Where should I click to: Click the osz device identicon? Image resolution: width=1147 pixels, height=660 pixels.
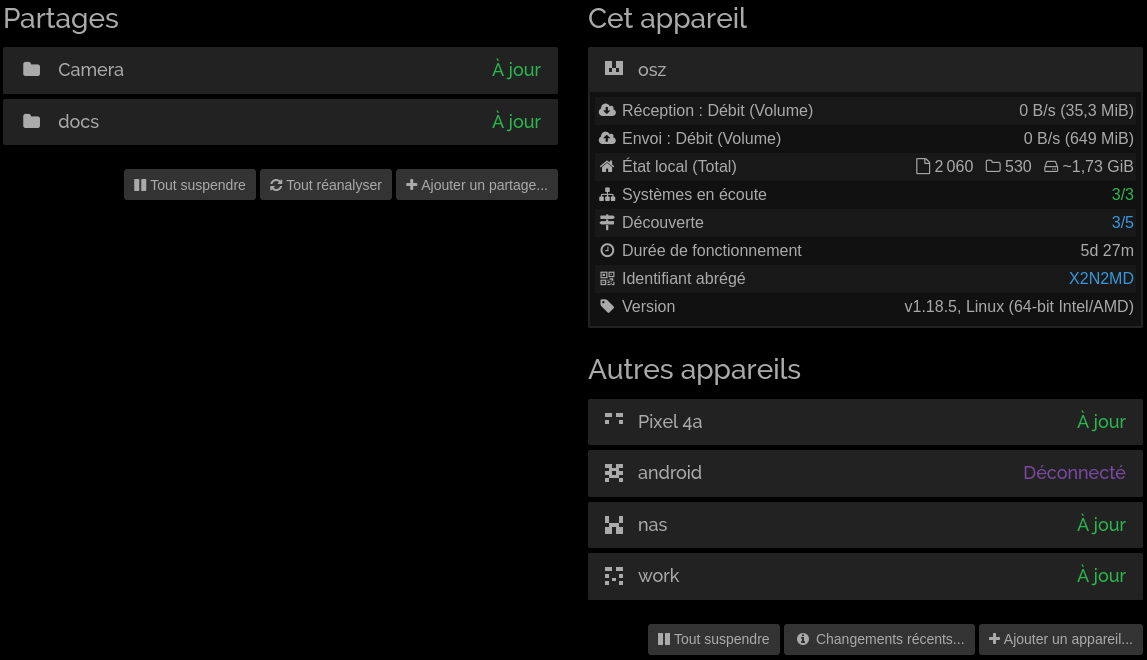tap(614, 69)
